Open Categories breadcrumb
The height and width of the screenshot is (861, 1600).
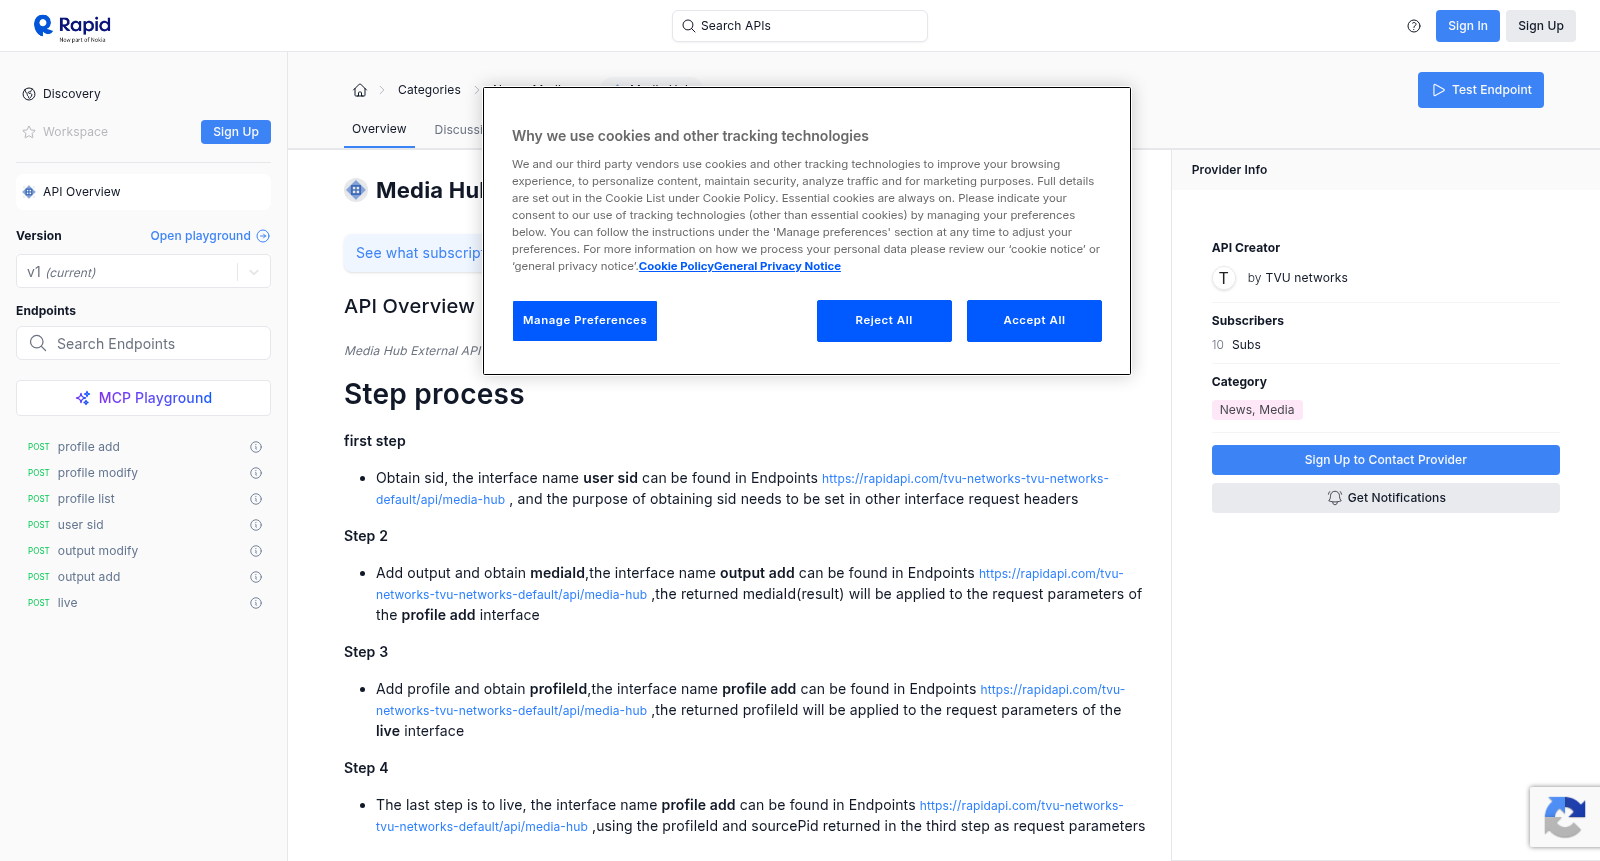pyautogui.click(x=429, y=90)
